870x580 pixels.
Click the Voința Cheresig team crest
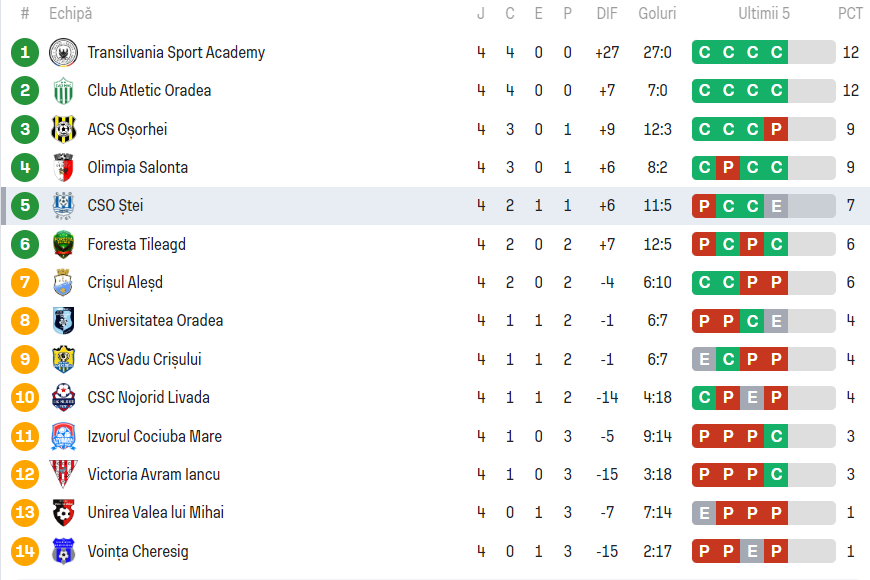64,551
